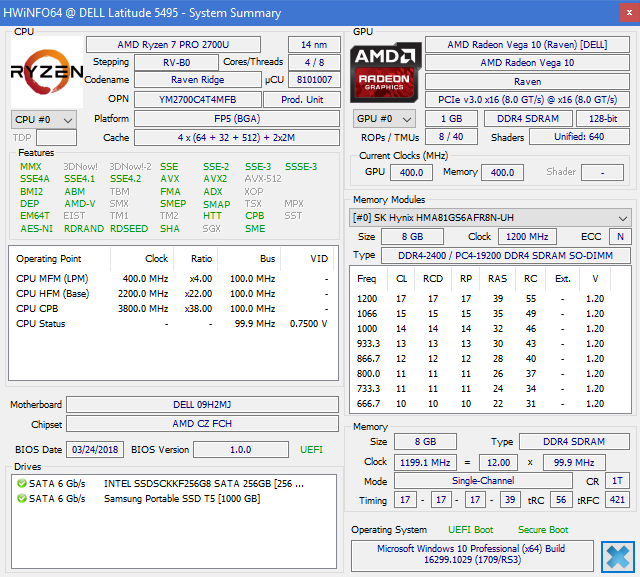Select the 14 nm process value
The height and width of the screenshot is (577, 640).
tap(314, 44)
